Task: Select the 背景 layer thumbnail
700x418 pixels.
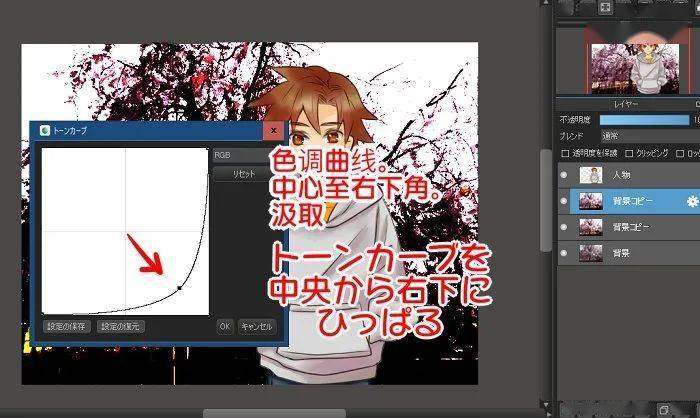Action: [x=591, y=253]
